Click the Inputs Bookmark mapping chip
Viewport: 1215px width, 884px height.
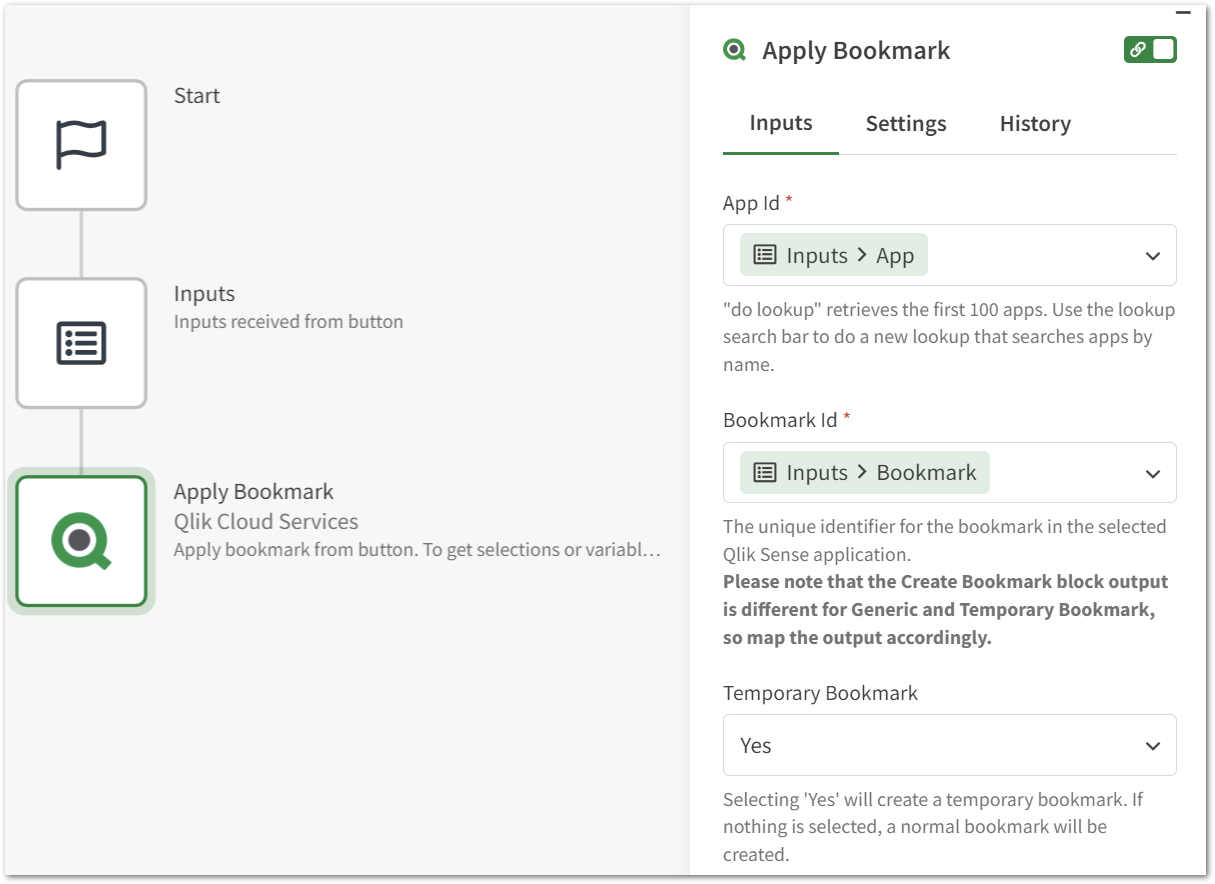(x=862, y=472)
